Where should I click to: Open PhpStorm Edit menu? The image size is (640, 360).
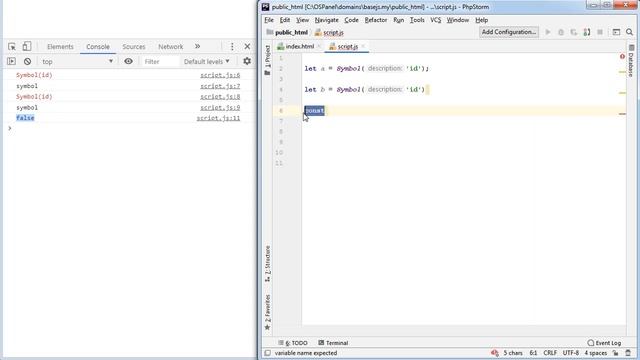pyautogui.click(x=284, y=20)
